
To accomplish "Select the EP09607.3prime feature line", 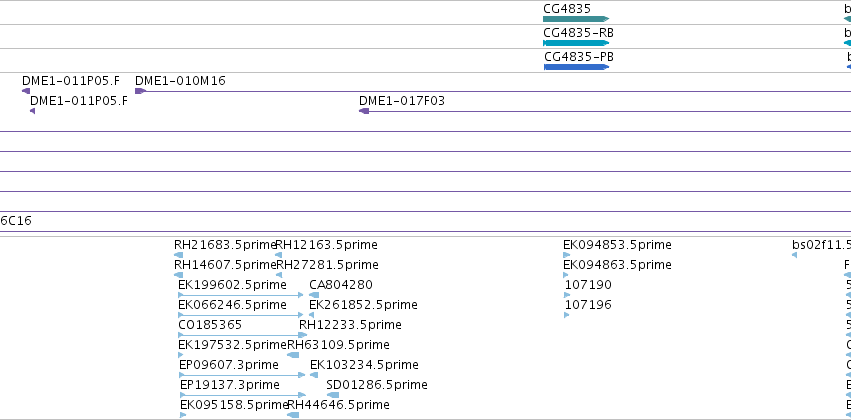I will pyautogui.click(x=243, y=375).
